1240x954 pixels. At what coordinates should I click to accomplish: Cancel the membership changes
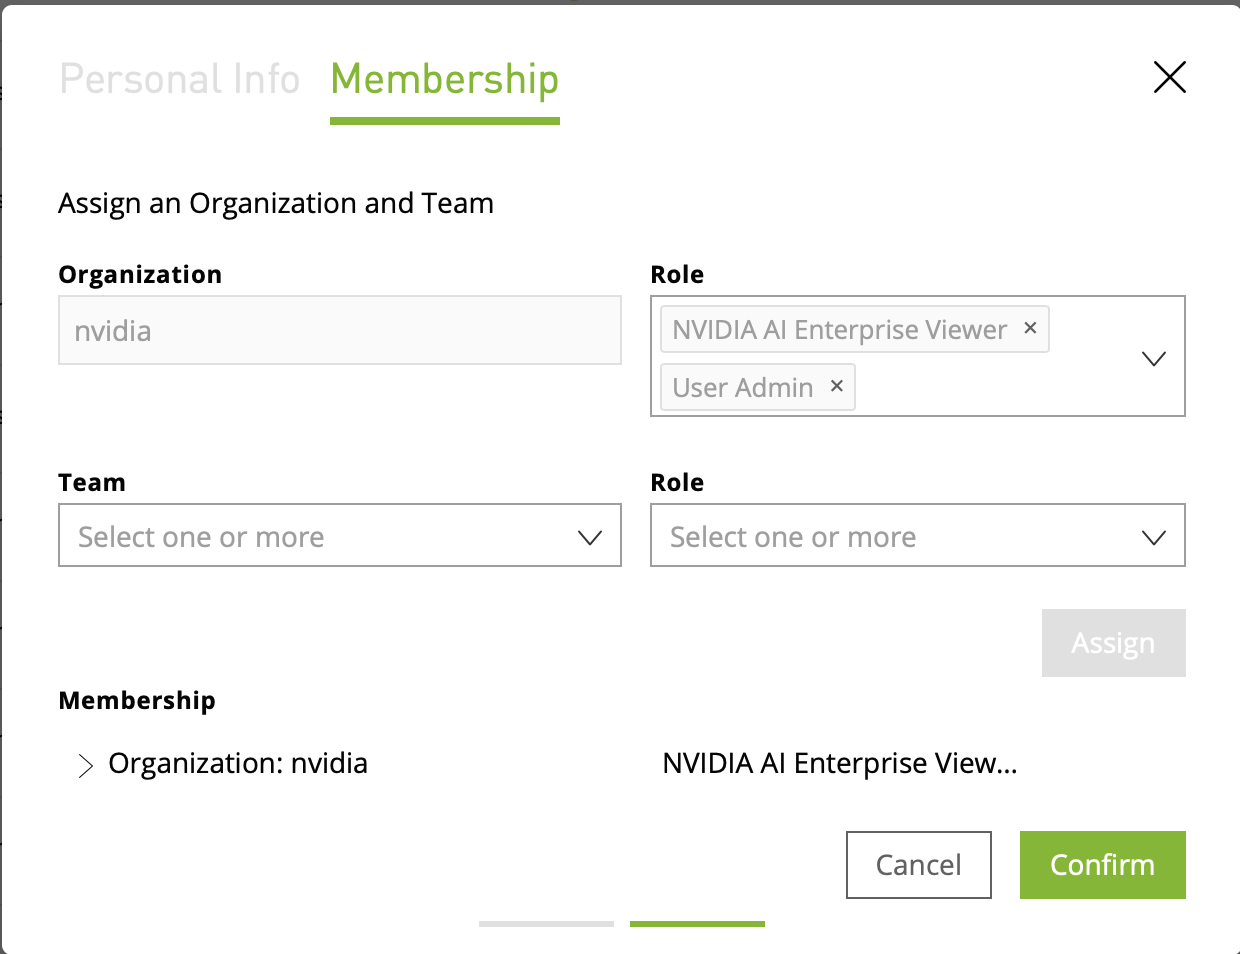coord(918,864)
